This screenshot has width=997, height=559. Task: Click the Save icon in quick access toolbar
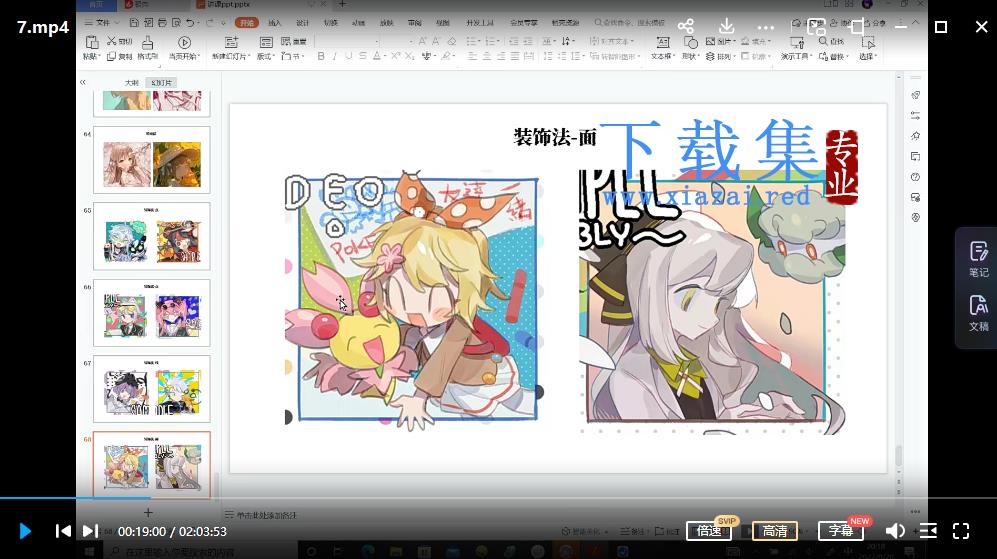click(134, 23)
